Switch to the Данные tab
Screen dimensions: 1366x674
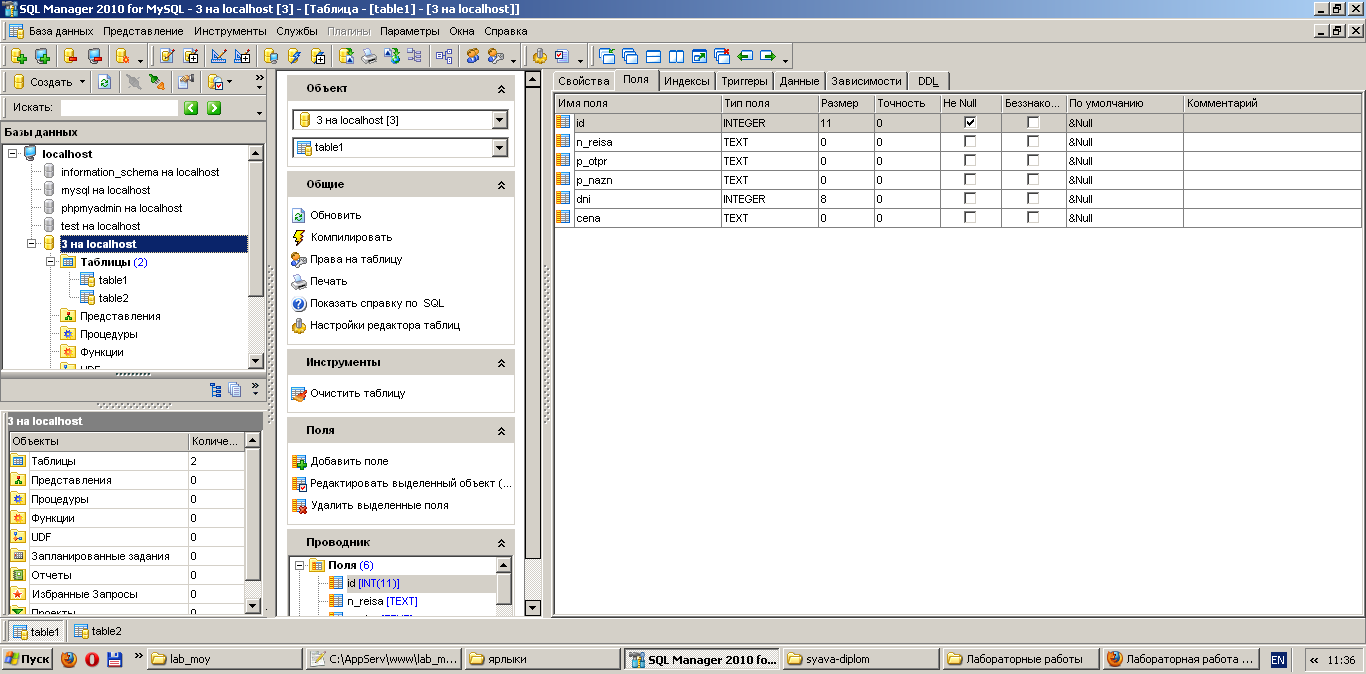800,81
